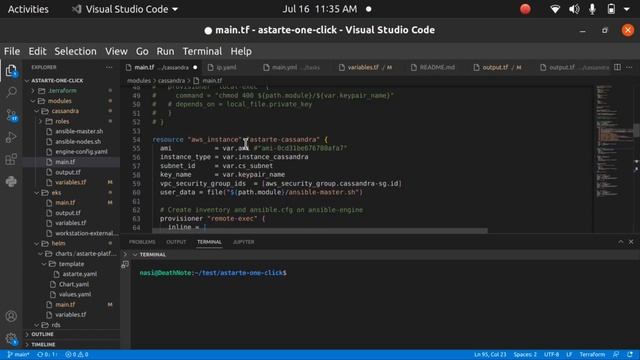The width and height of the screenshot is (640, 360).
Task: Click the sync changes status item
Action: (47, 355)
